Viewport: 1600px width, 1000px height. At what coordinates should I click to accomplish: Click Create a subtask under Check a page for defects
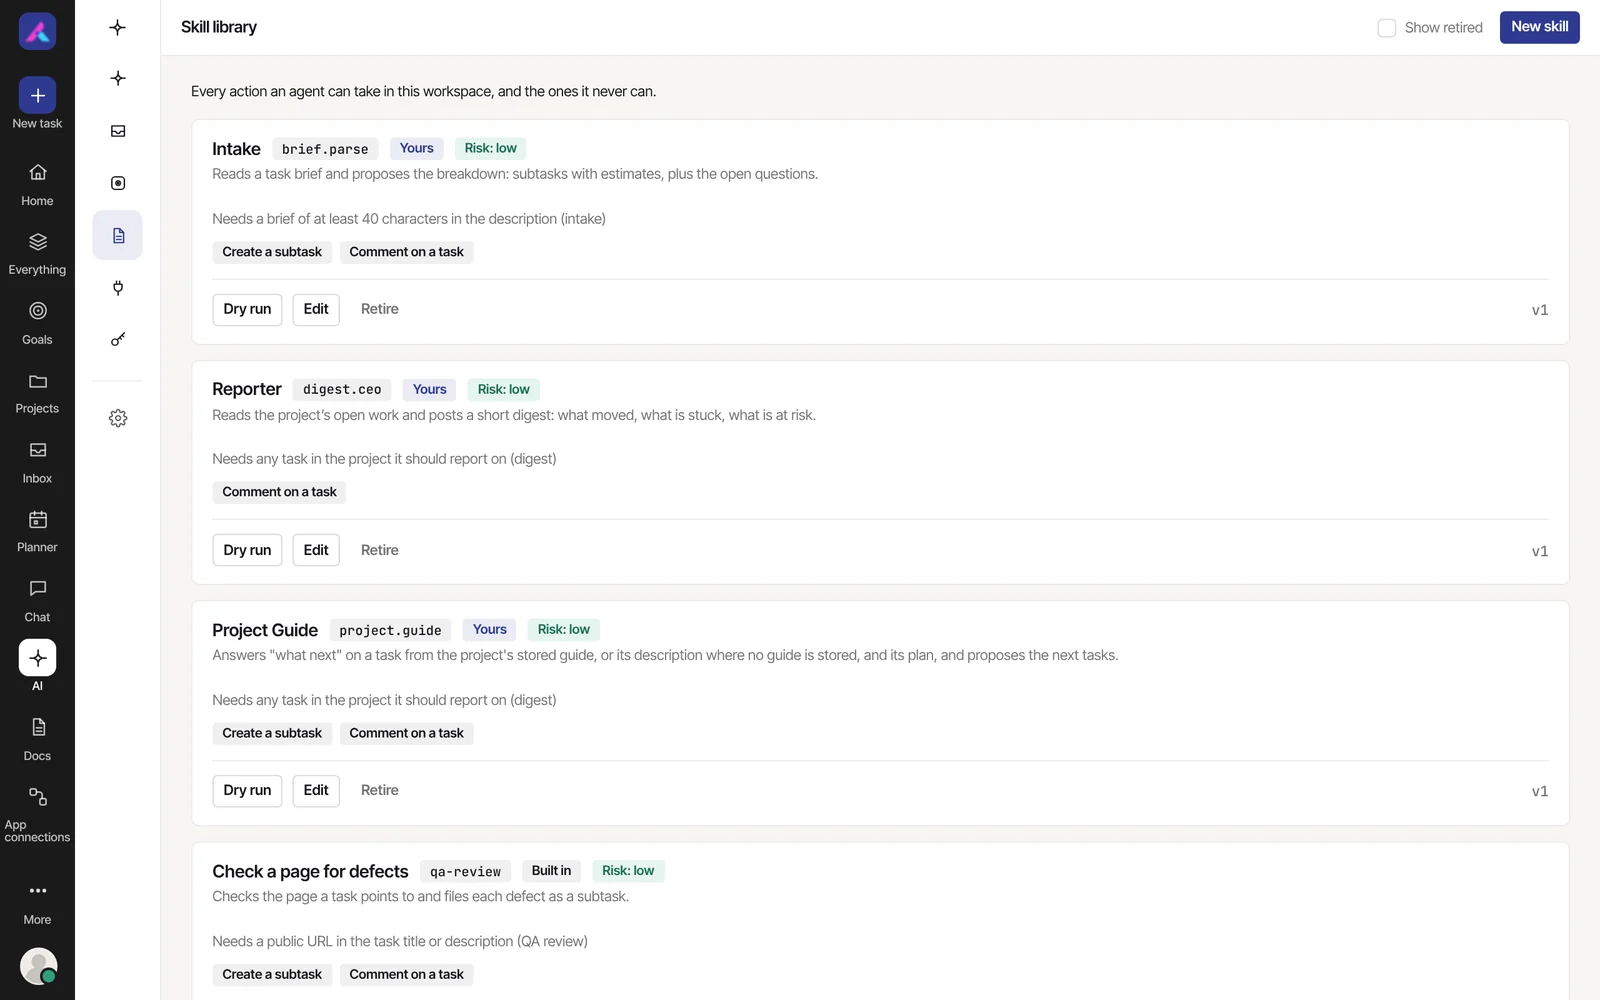point(272,974)
